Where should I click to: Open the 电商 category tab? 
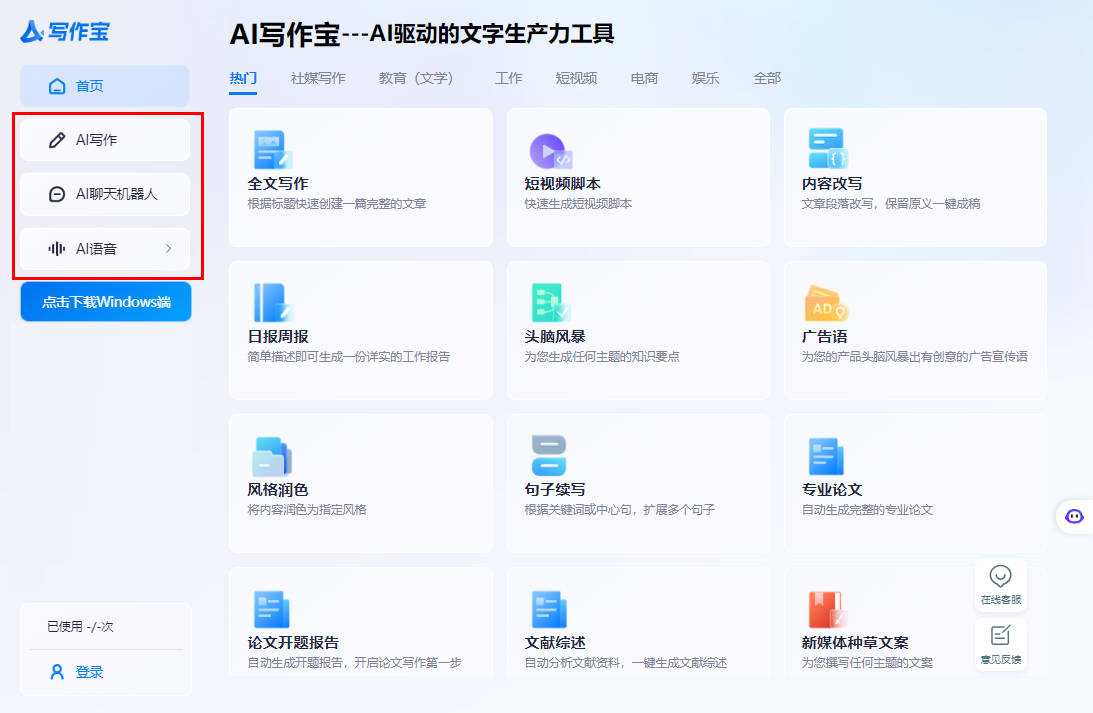(x=644, y=77)
